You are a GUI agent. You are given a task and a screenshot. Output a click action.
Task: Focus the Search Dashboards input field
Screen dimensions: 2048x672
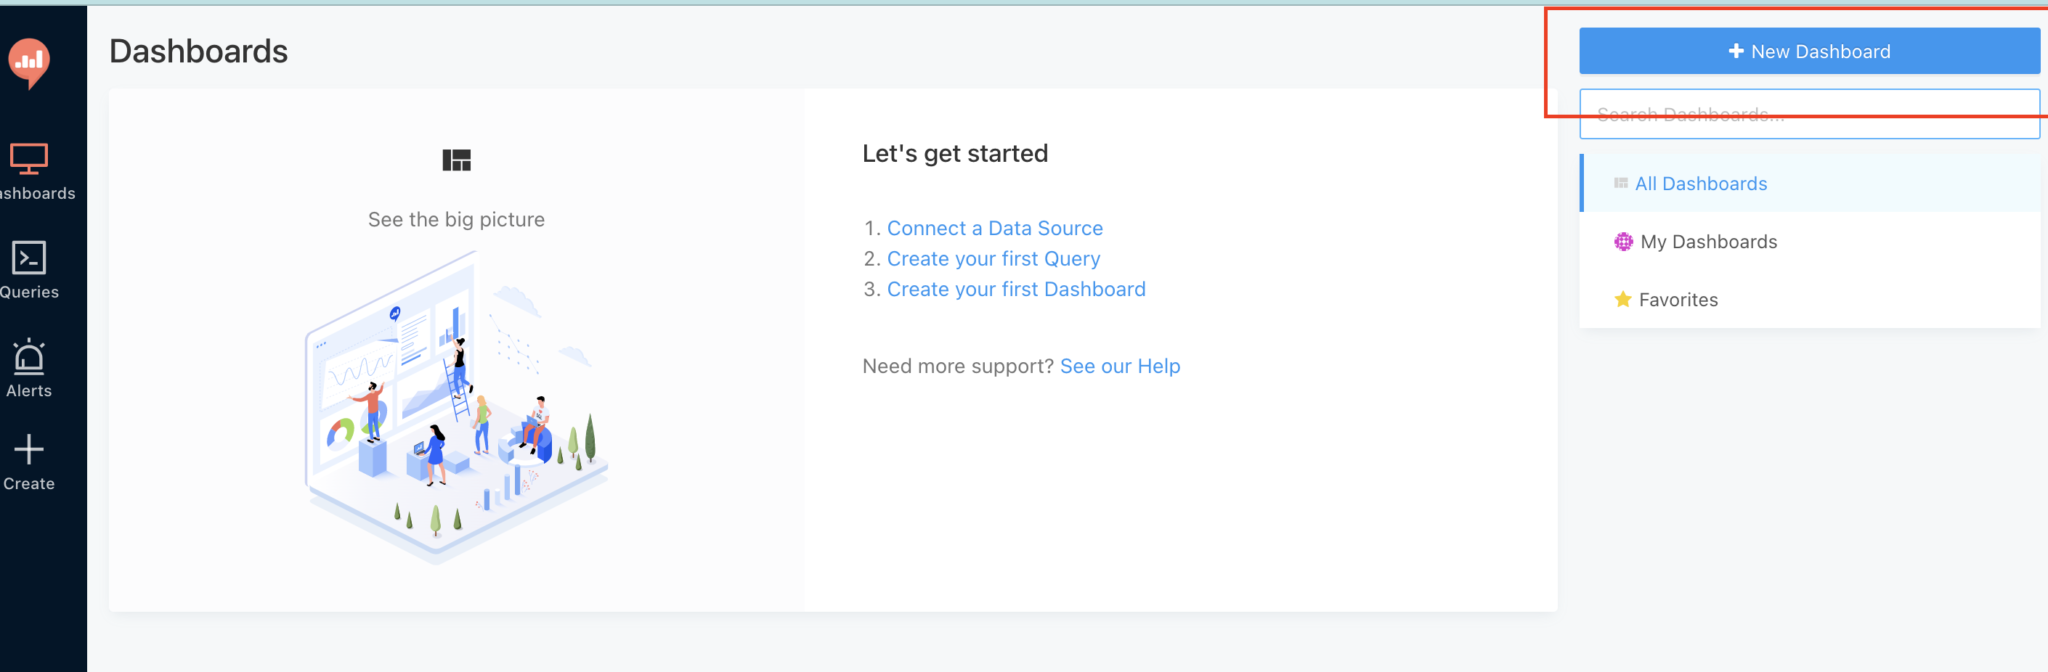(x=1809, y=115)
